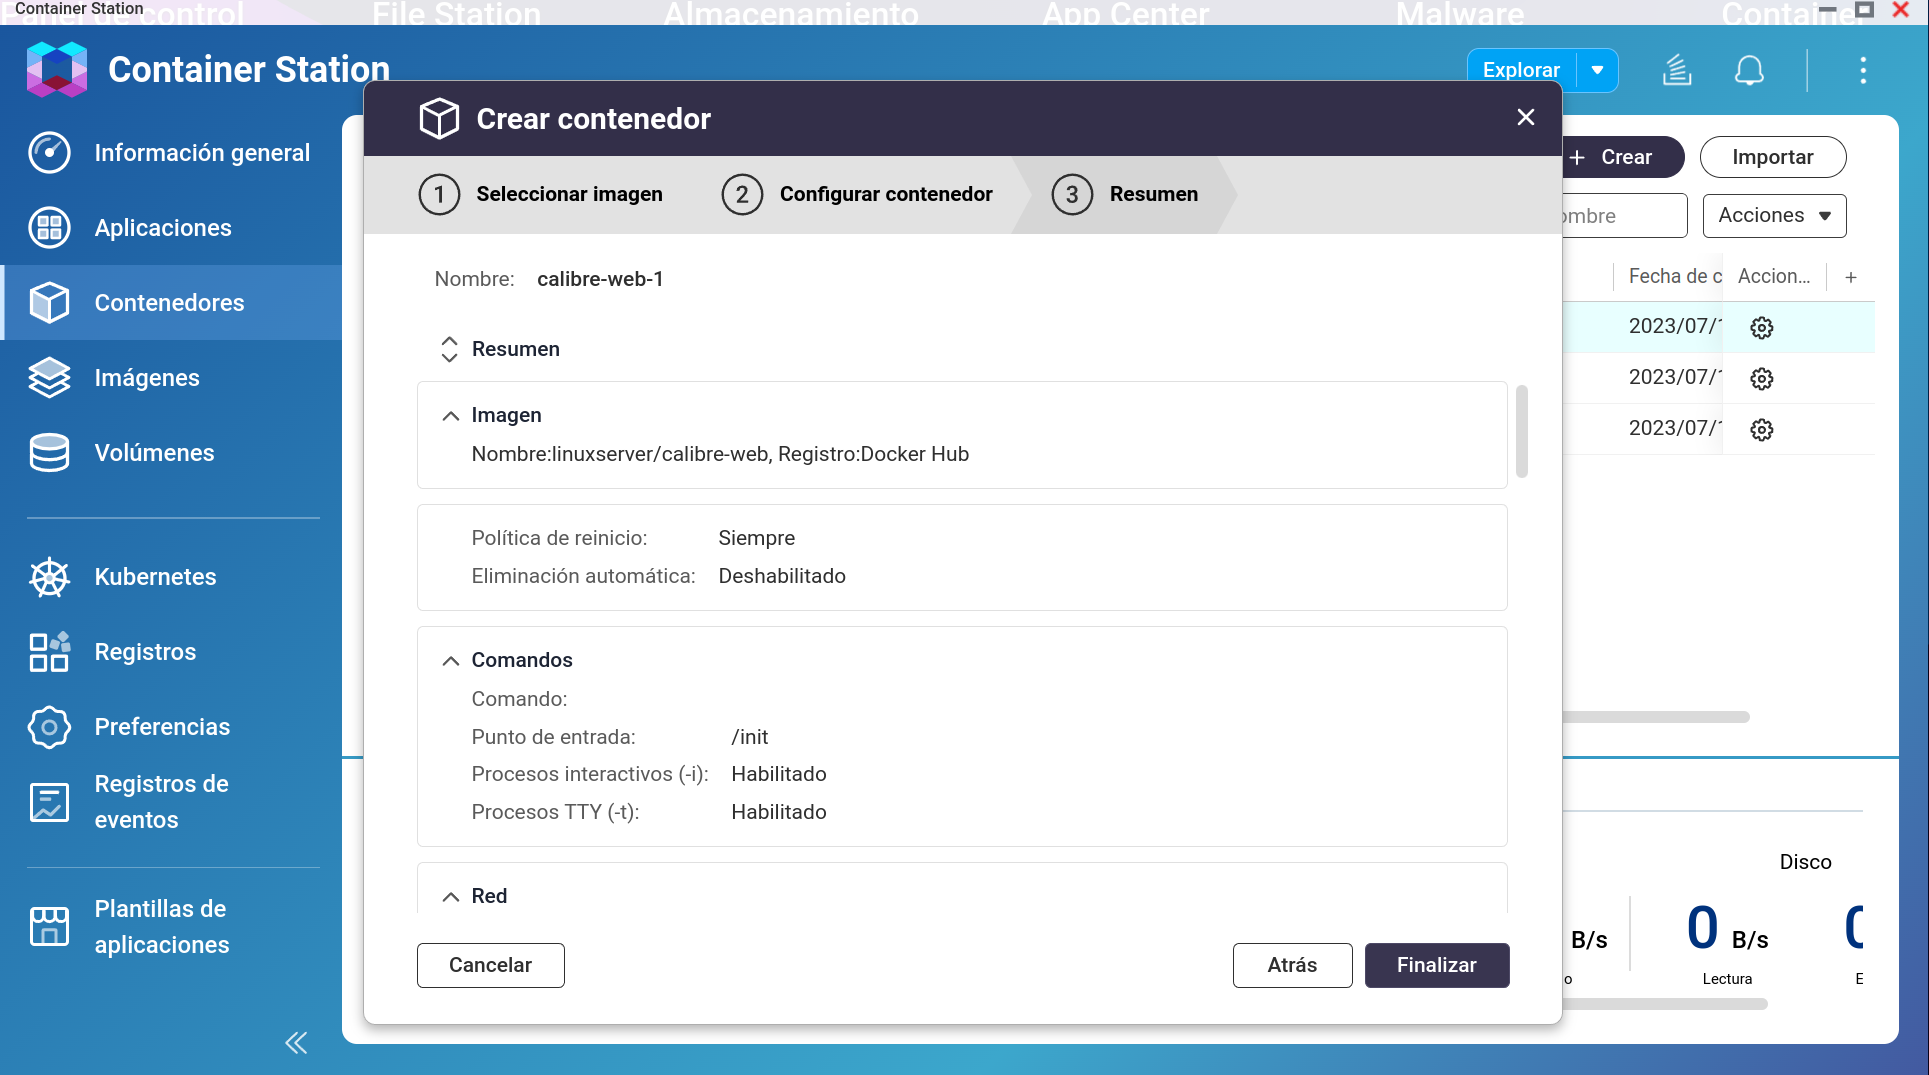The image size is (1929, 1075).
Task: Add a column with the plus icon
Action: [x=1851, y=277]
